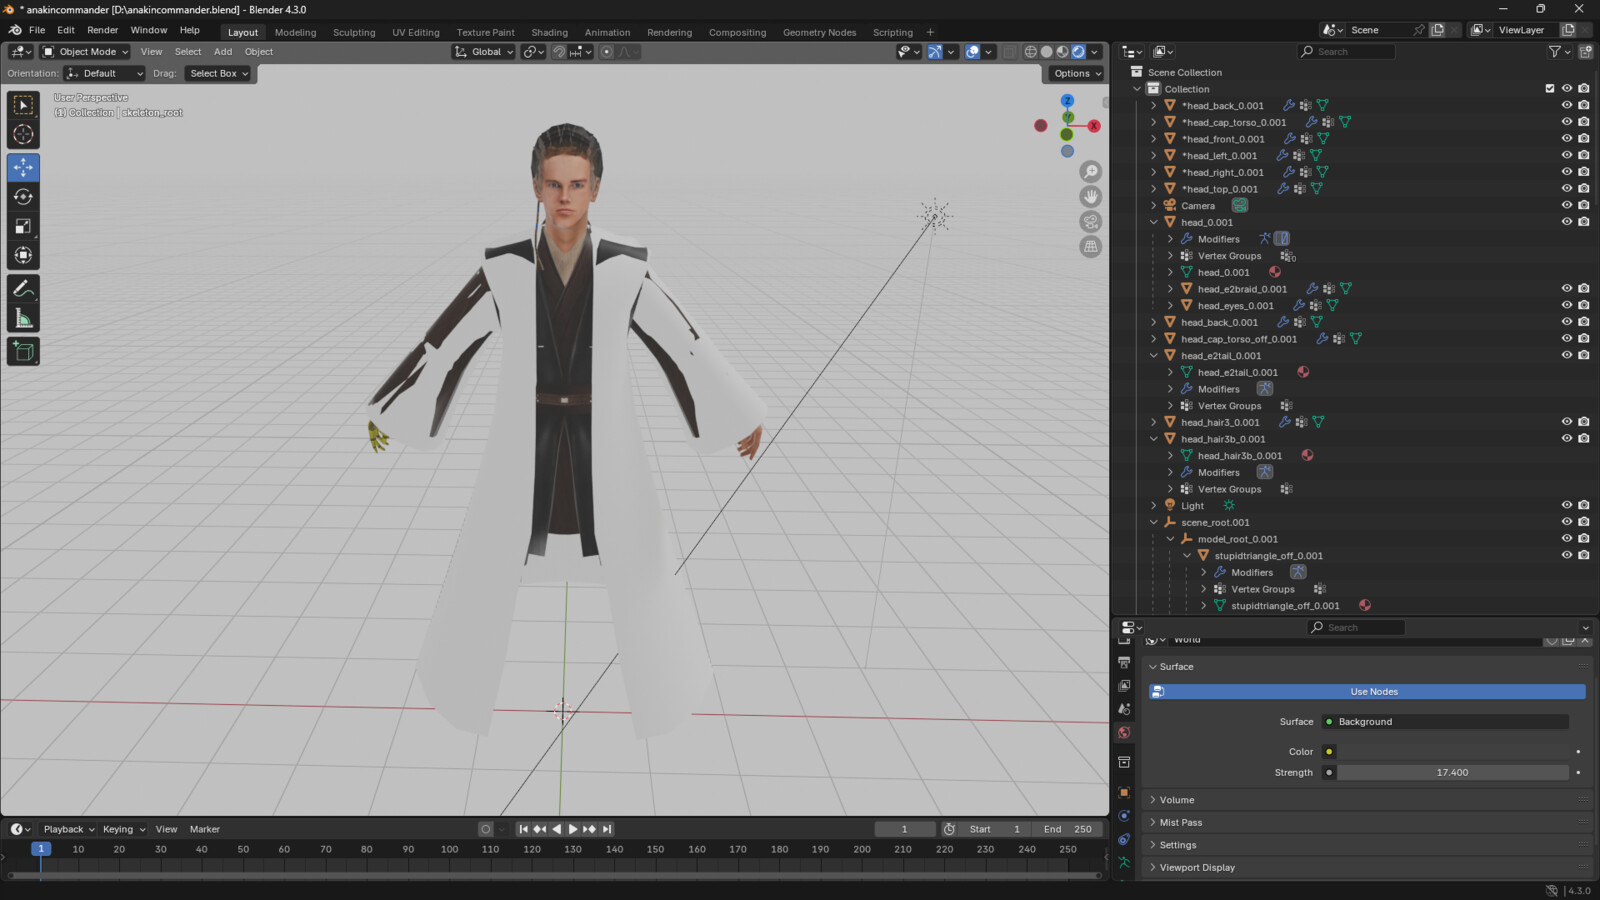Toggle viewport overlays
Image resolution: width=1600 pixels, height=900 pixels.
click(x=972, y=52)
